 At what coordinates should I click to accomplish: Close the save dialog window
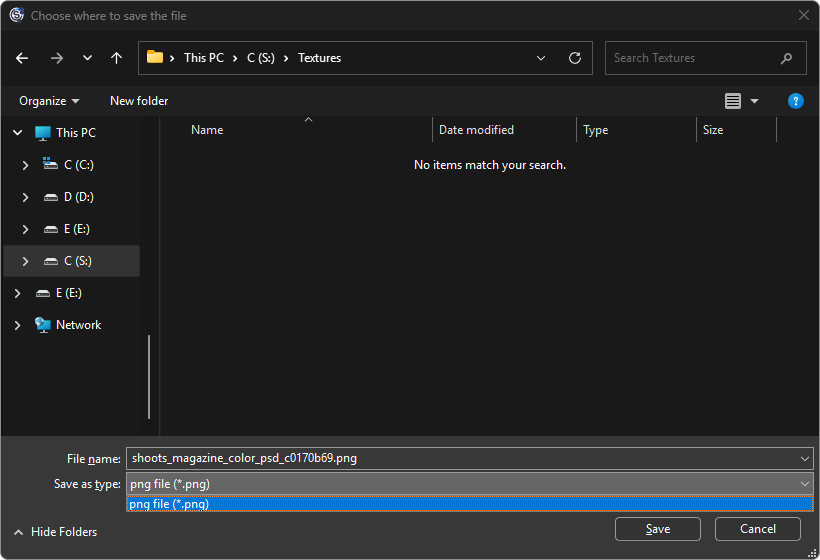pos(804,15)
